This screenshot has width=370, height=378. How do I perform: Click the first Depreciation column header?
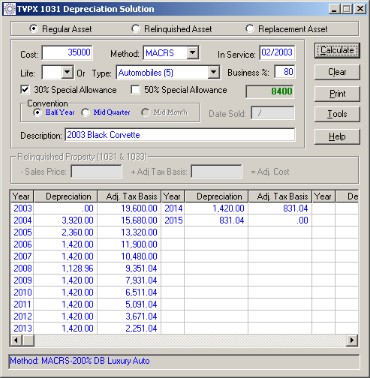(x=66, y=197)
